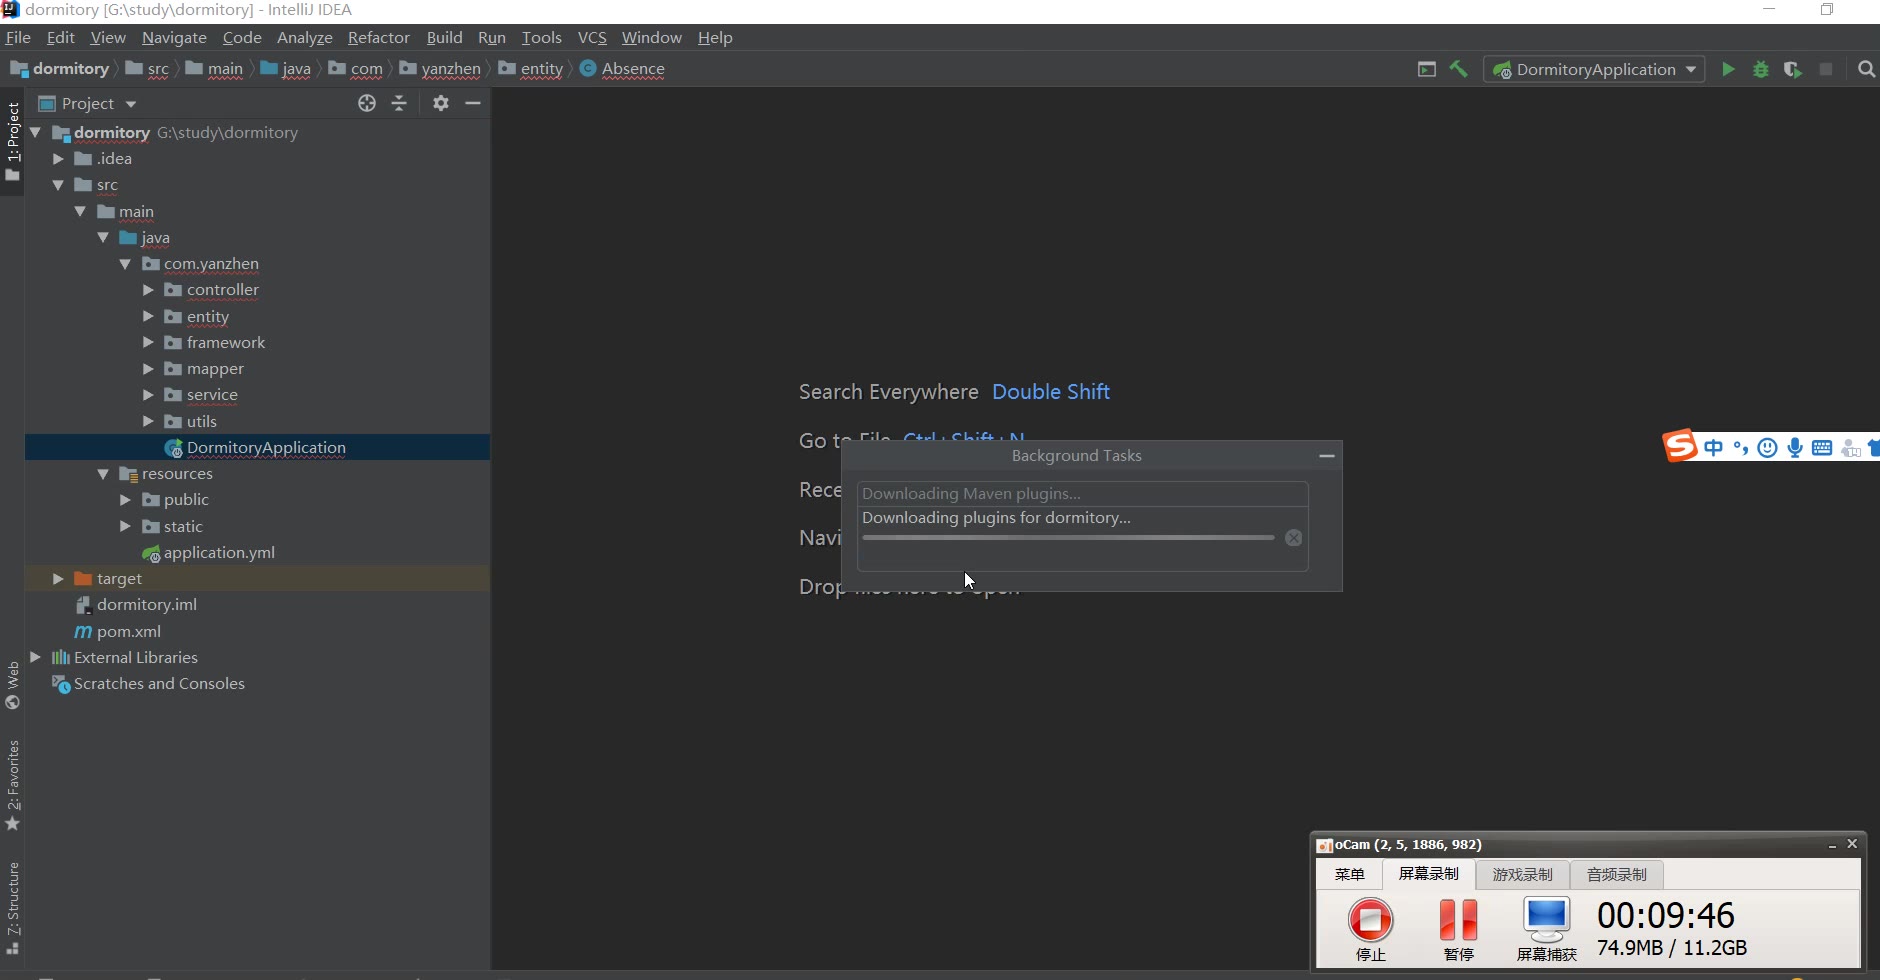1880x980 pixels.
Task: Expand External Libraries node
Action: [x=35, y=657]
